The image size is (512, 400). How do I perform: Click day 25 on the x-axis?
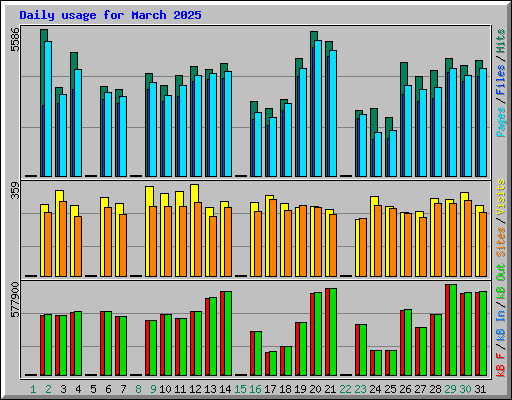point(390,389)
